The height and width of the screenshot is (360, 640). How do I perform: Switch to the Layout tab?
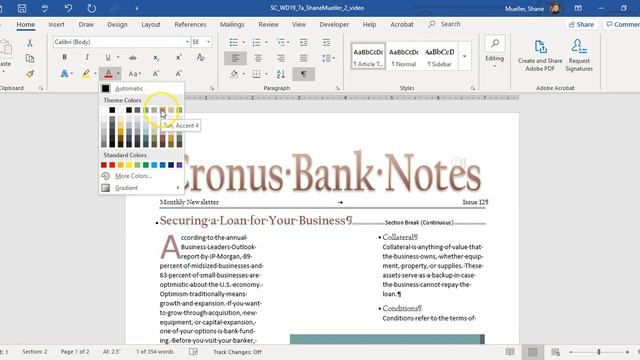[x=151, y=24]
